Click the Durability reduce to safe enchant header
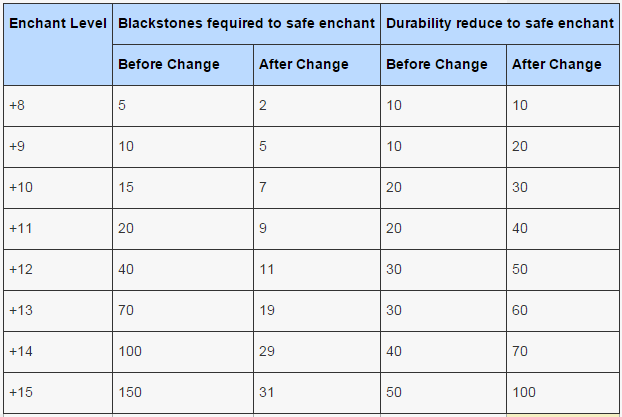 coord(499,22)
